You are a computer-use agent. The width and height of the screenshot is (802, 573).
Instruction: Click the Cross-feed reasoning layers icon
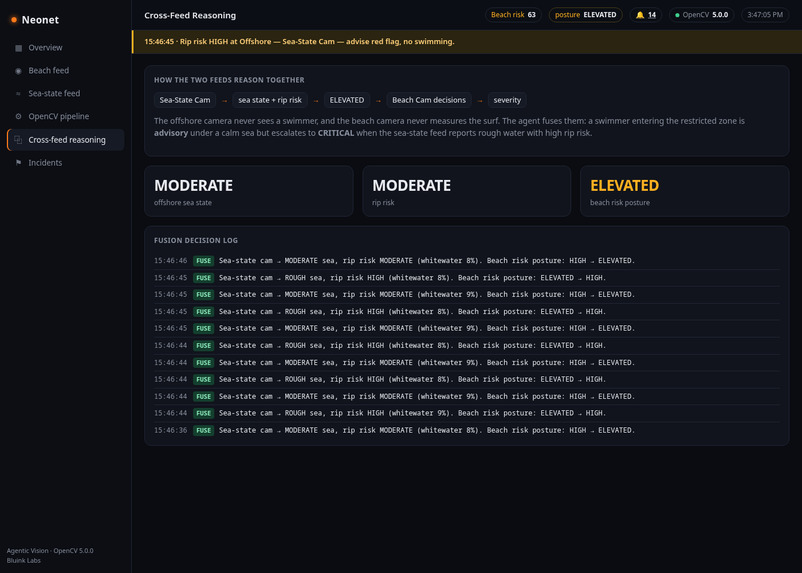(18, 140)
